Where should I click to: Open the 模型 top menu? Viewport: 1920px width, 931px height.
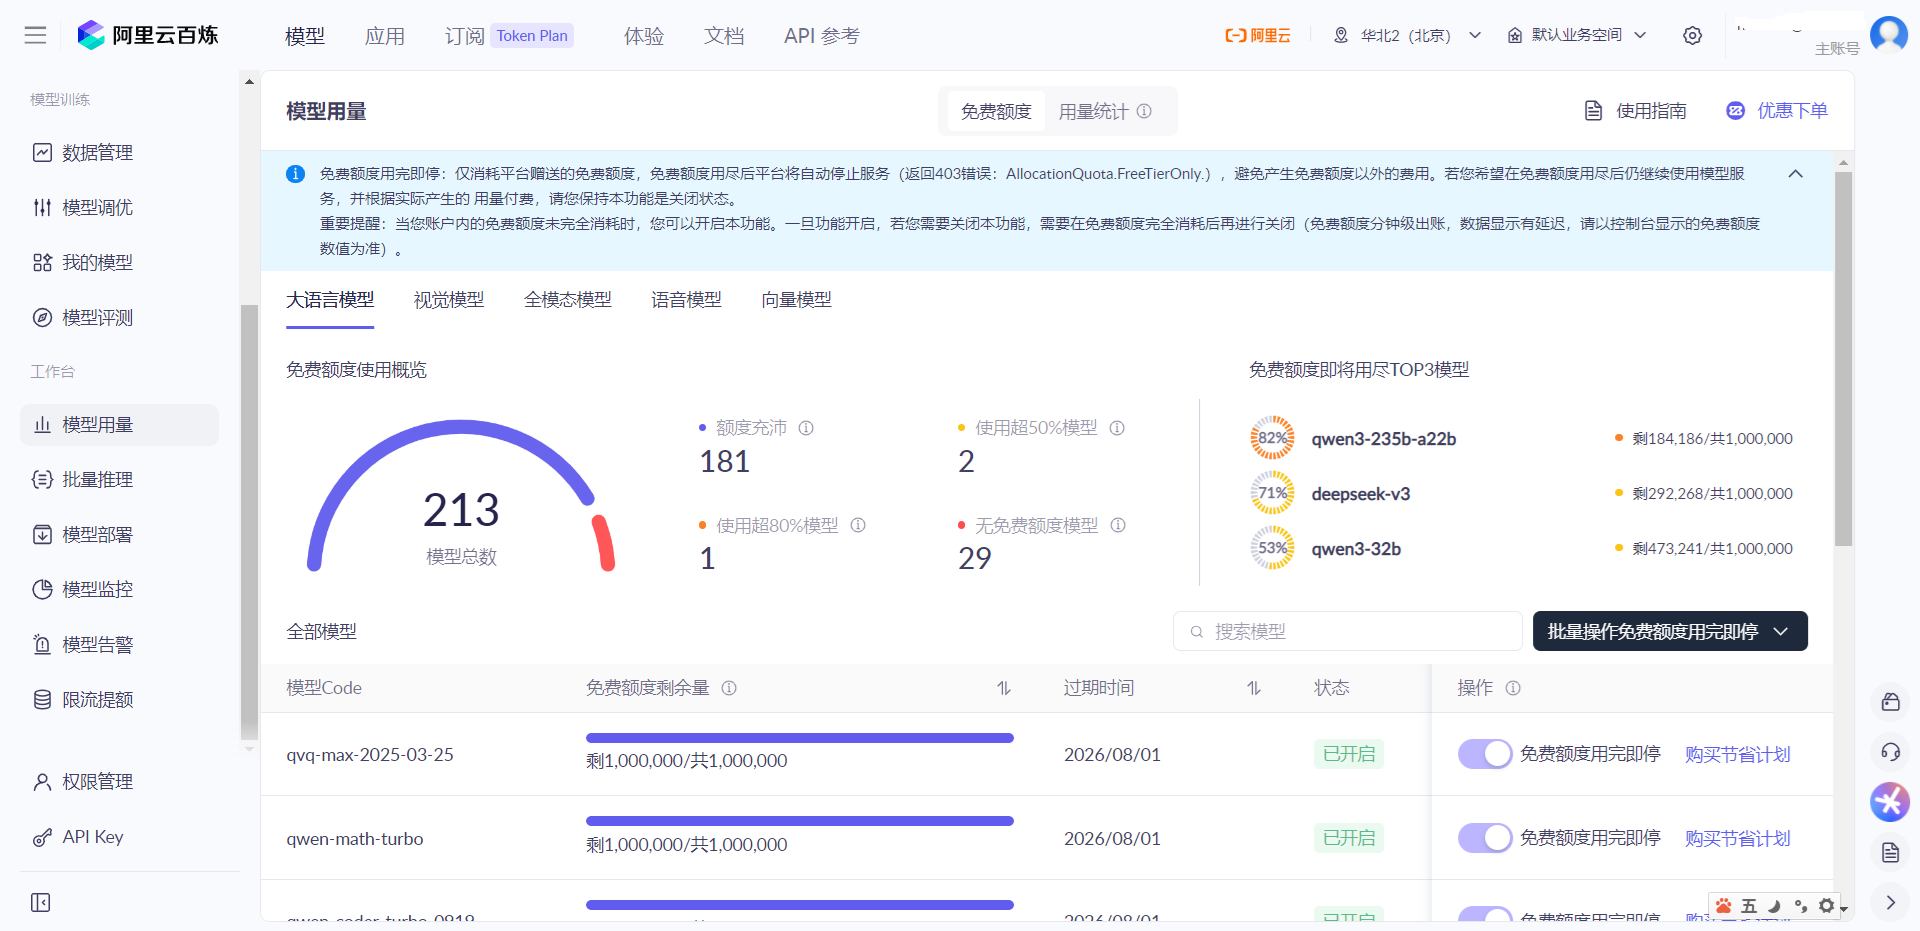[x=305, y=36]
